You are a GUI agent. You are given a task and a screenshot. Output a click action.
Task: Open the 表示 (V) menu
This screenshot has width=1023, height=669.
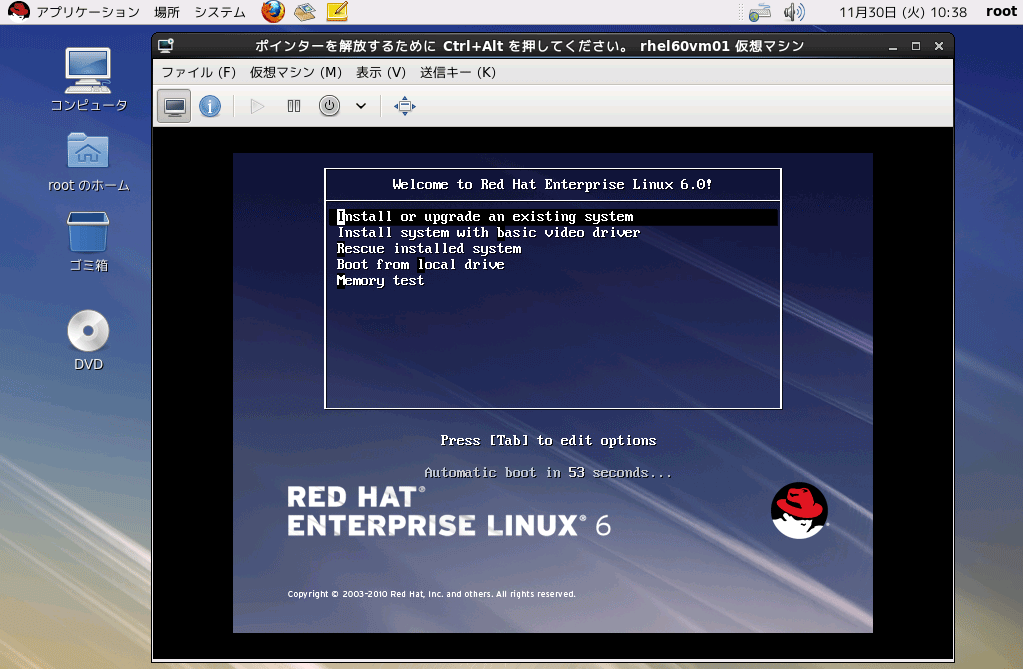pyautogui.click(x=380, y=72)
